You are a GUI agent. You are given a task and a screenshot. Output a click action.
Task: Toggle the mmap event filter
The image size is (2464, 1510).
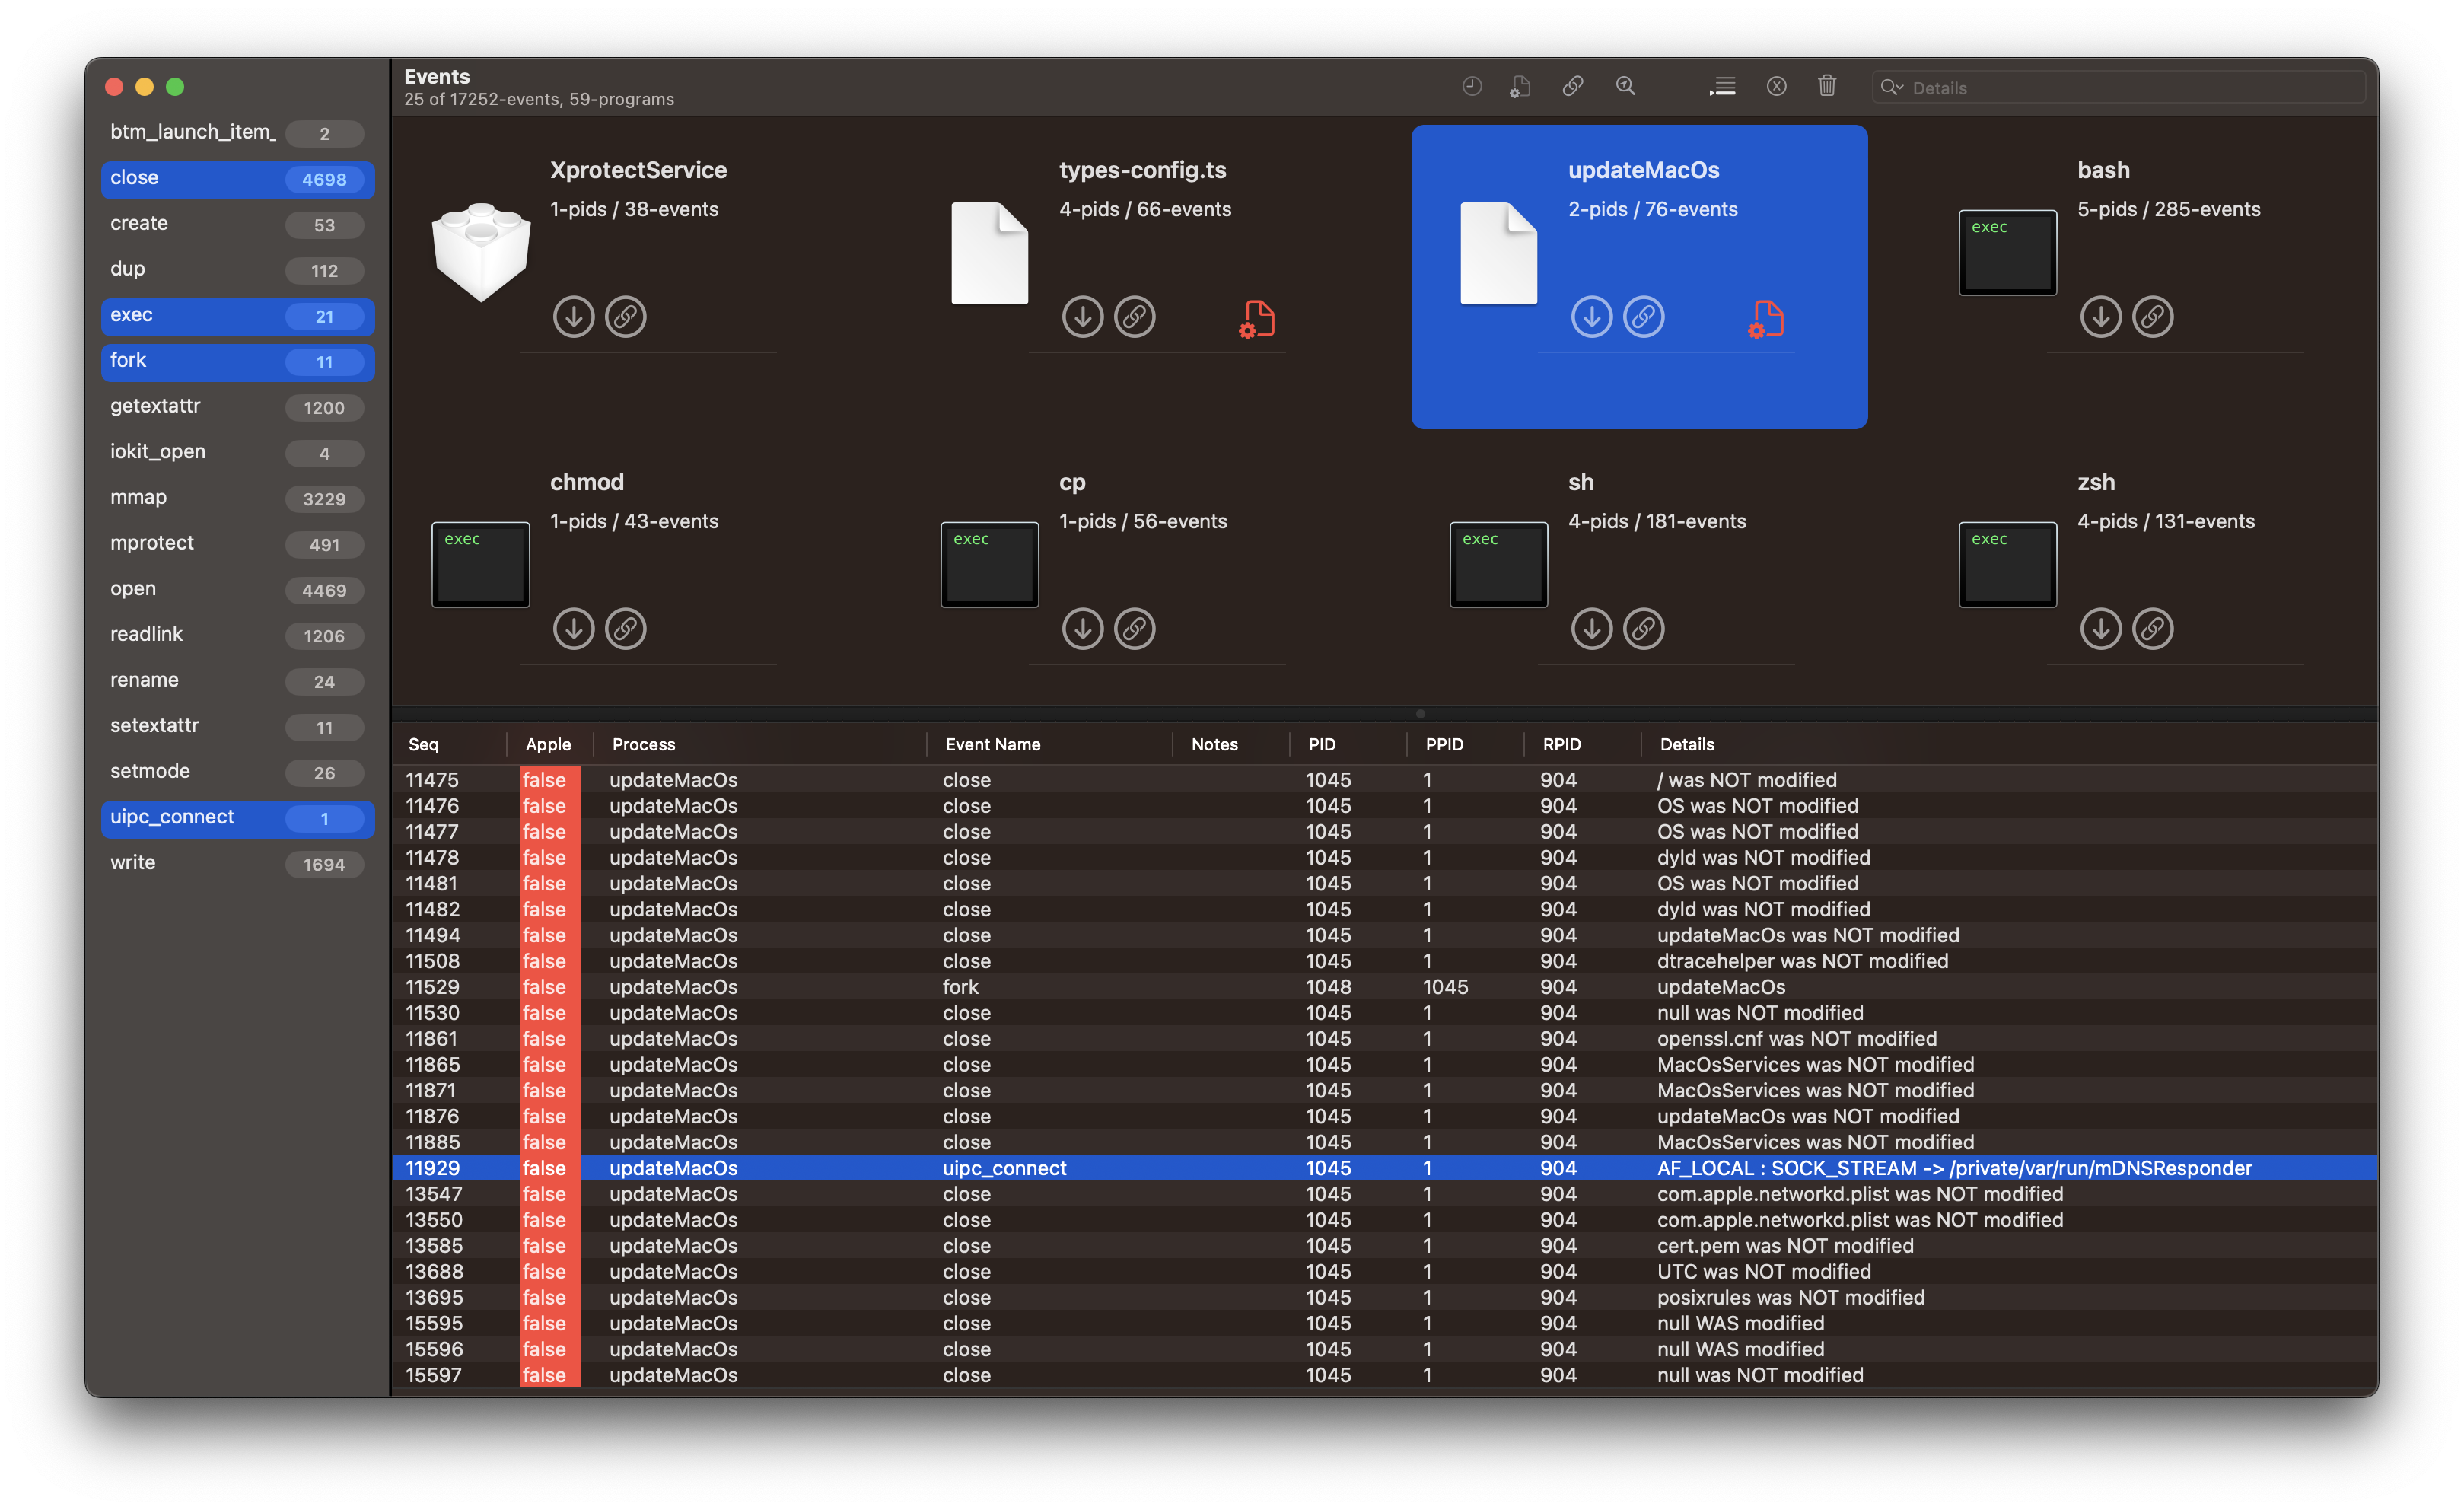(238, 498)
